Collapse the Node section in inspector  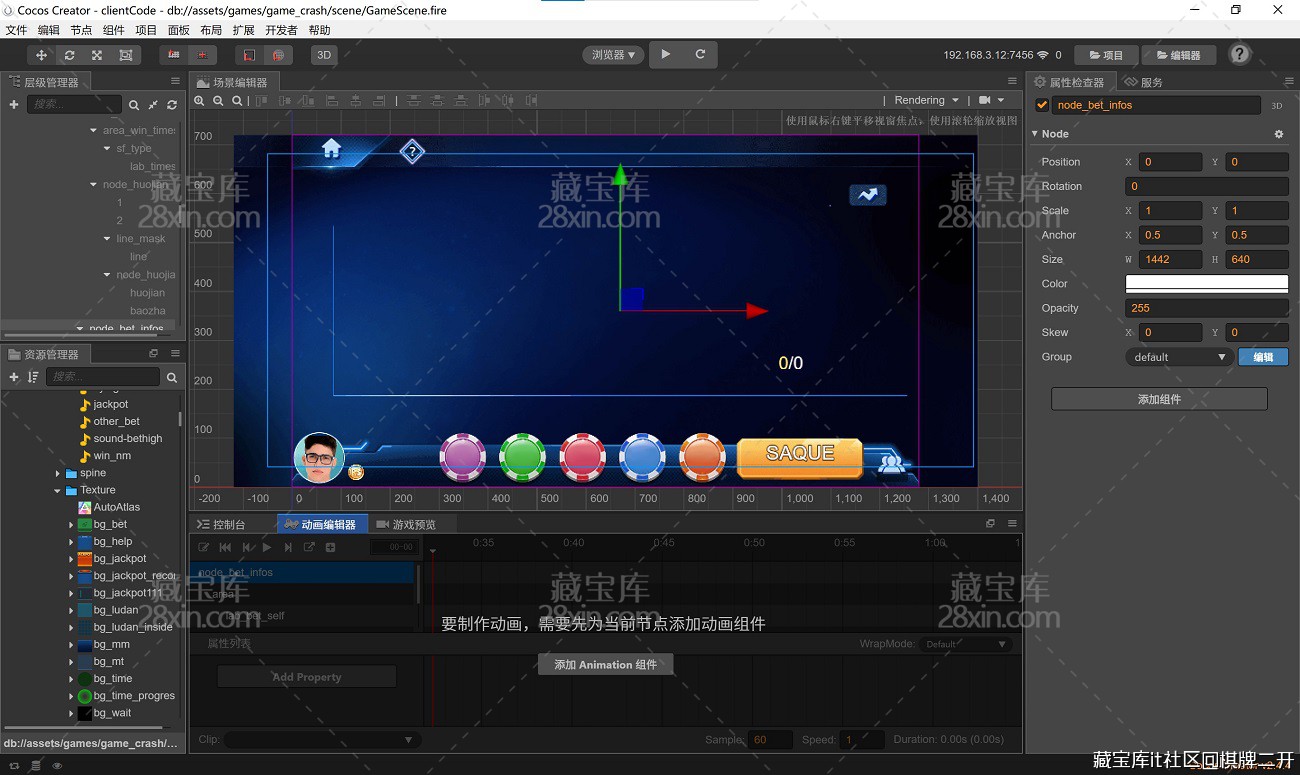(1035, 133)
